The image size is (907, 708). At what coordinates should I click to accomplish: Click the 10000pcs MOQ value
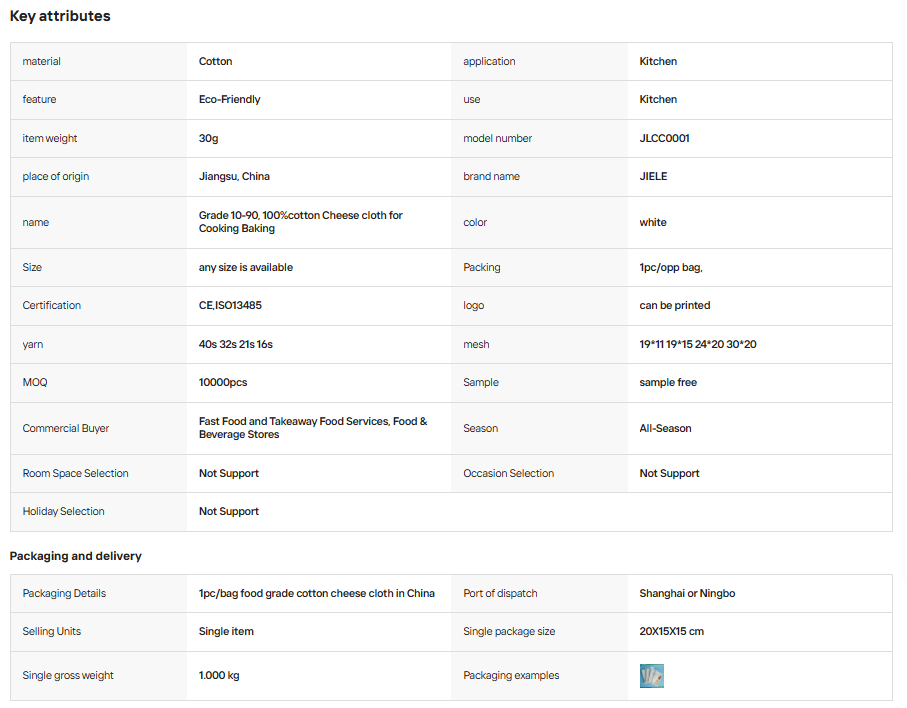tap(223, 382)
